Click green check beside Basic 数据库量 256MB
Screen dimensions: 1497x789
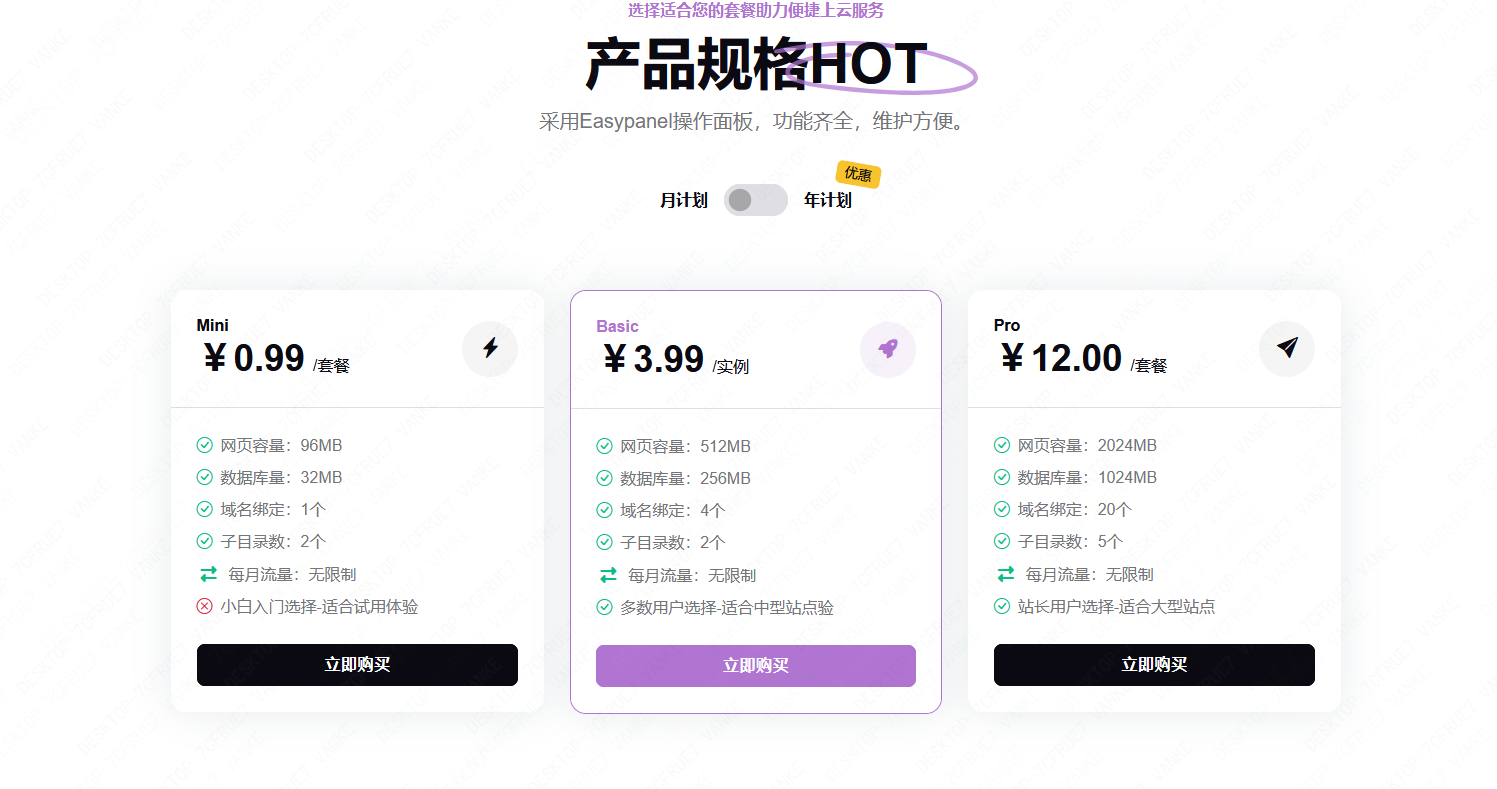coord(604,478)
